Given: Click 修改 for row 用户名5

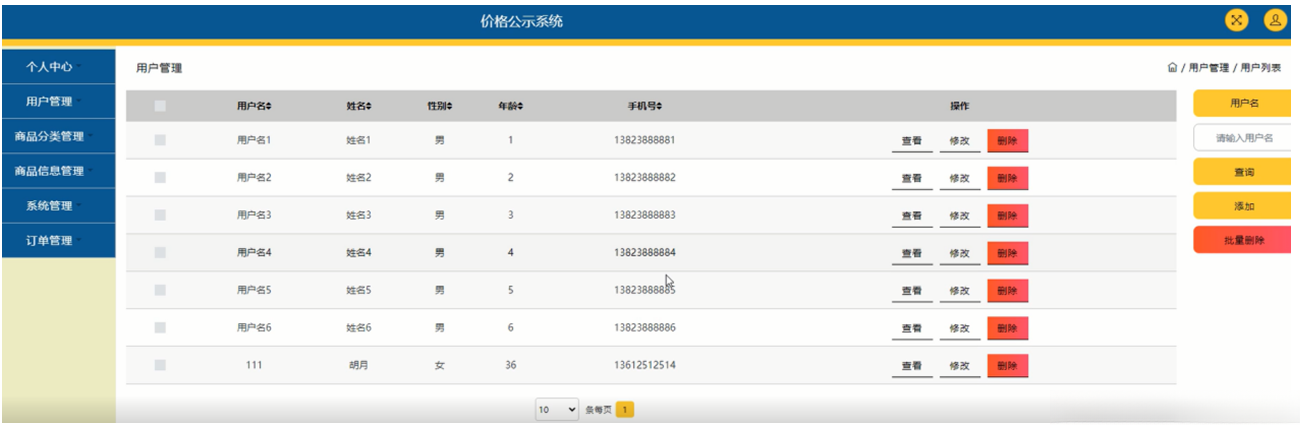Looking at the screenshot, I should pyautogui.click(x=959, y=291).
